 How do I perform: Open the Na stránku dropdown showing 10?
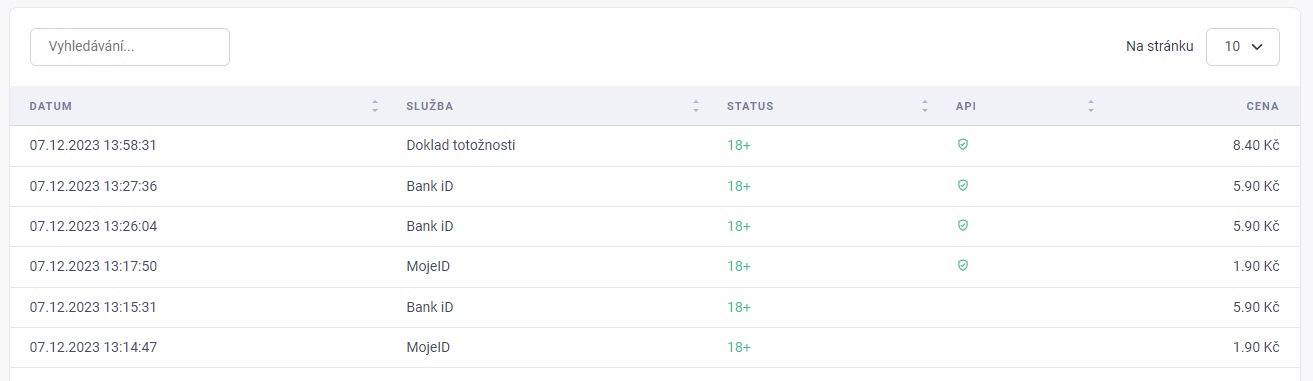1243,47
